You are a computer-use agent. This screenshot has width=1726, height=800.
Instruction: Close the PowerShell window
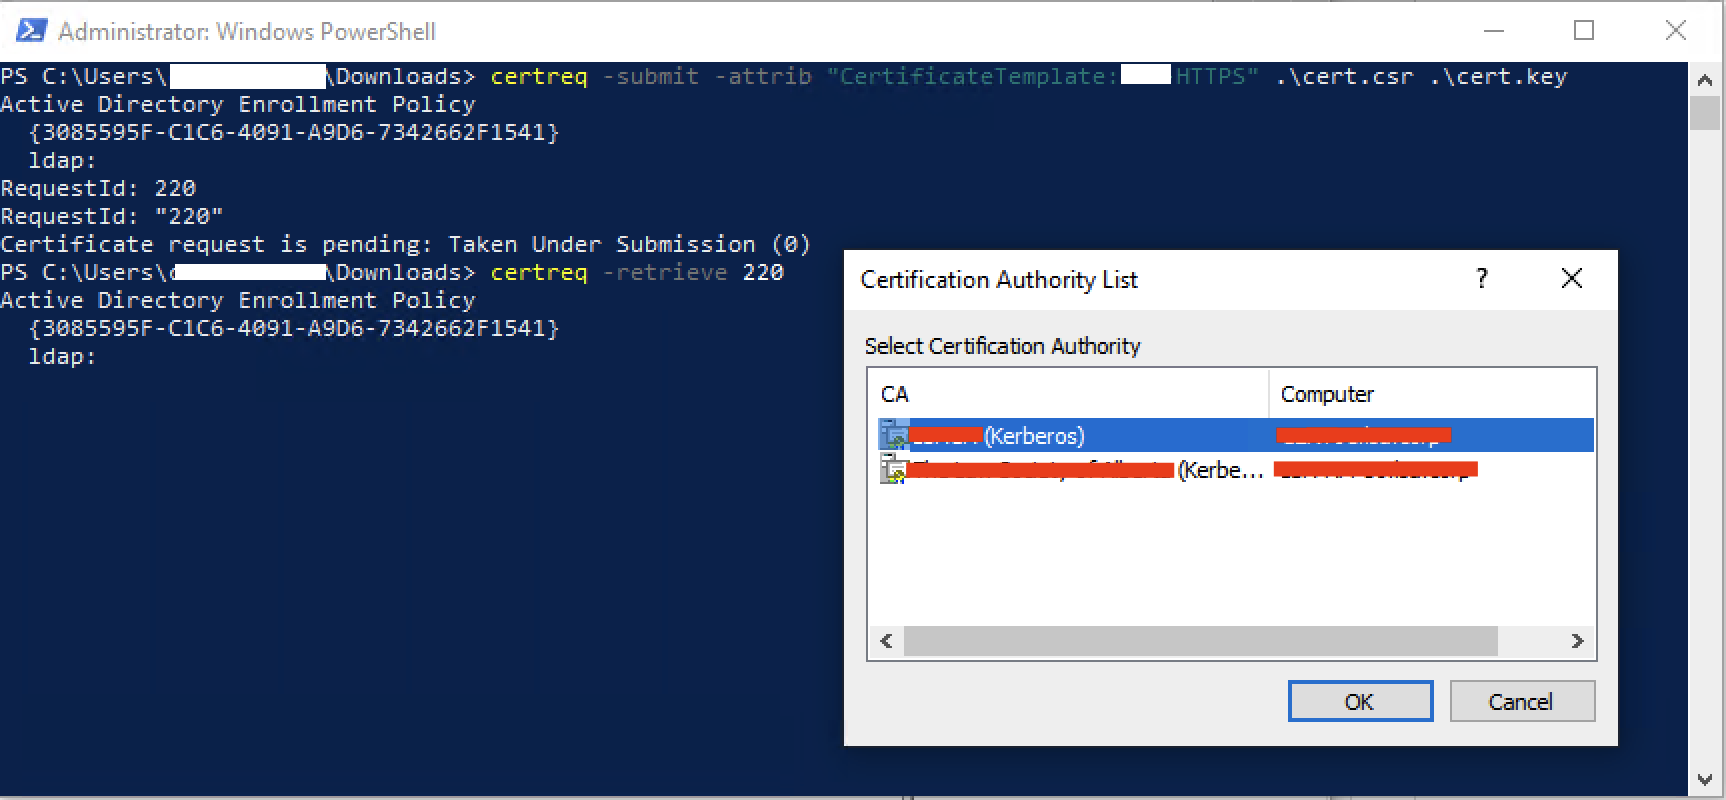(1676, 31)
